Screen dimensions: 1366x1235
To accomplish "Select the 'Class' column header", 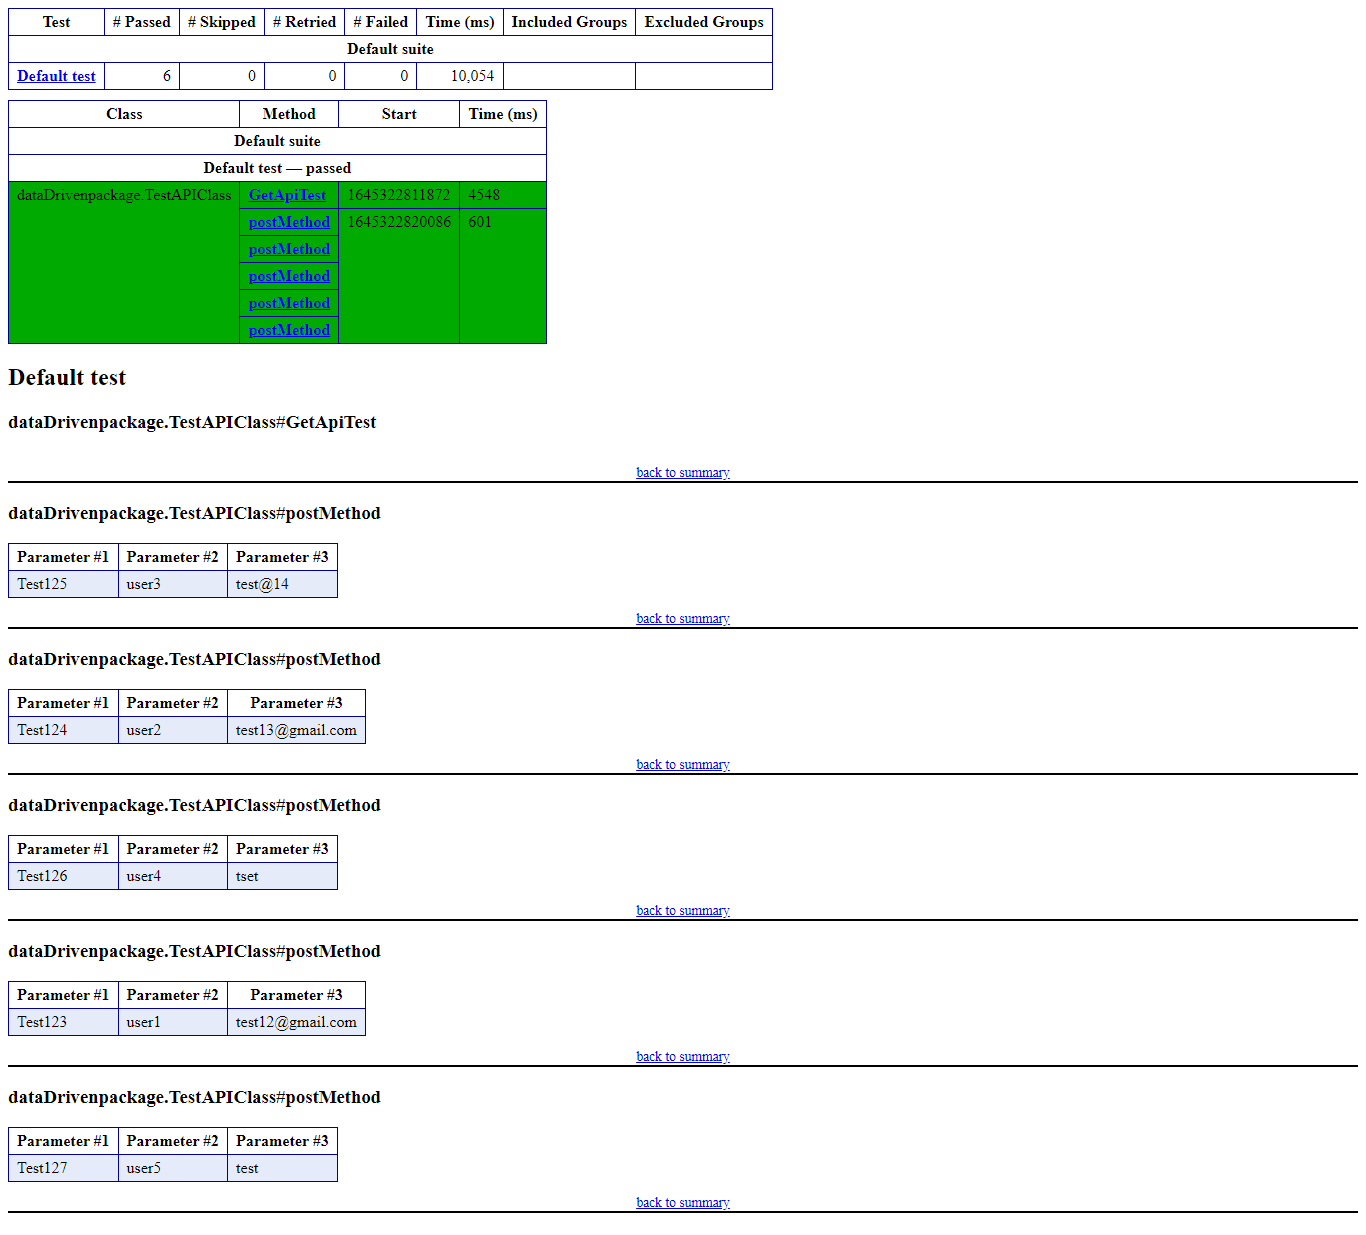I will pyautogui.click(x=124, y=114).
